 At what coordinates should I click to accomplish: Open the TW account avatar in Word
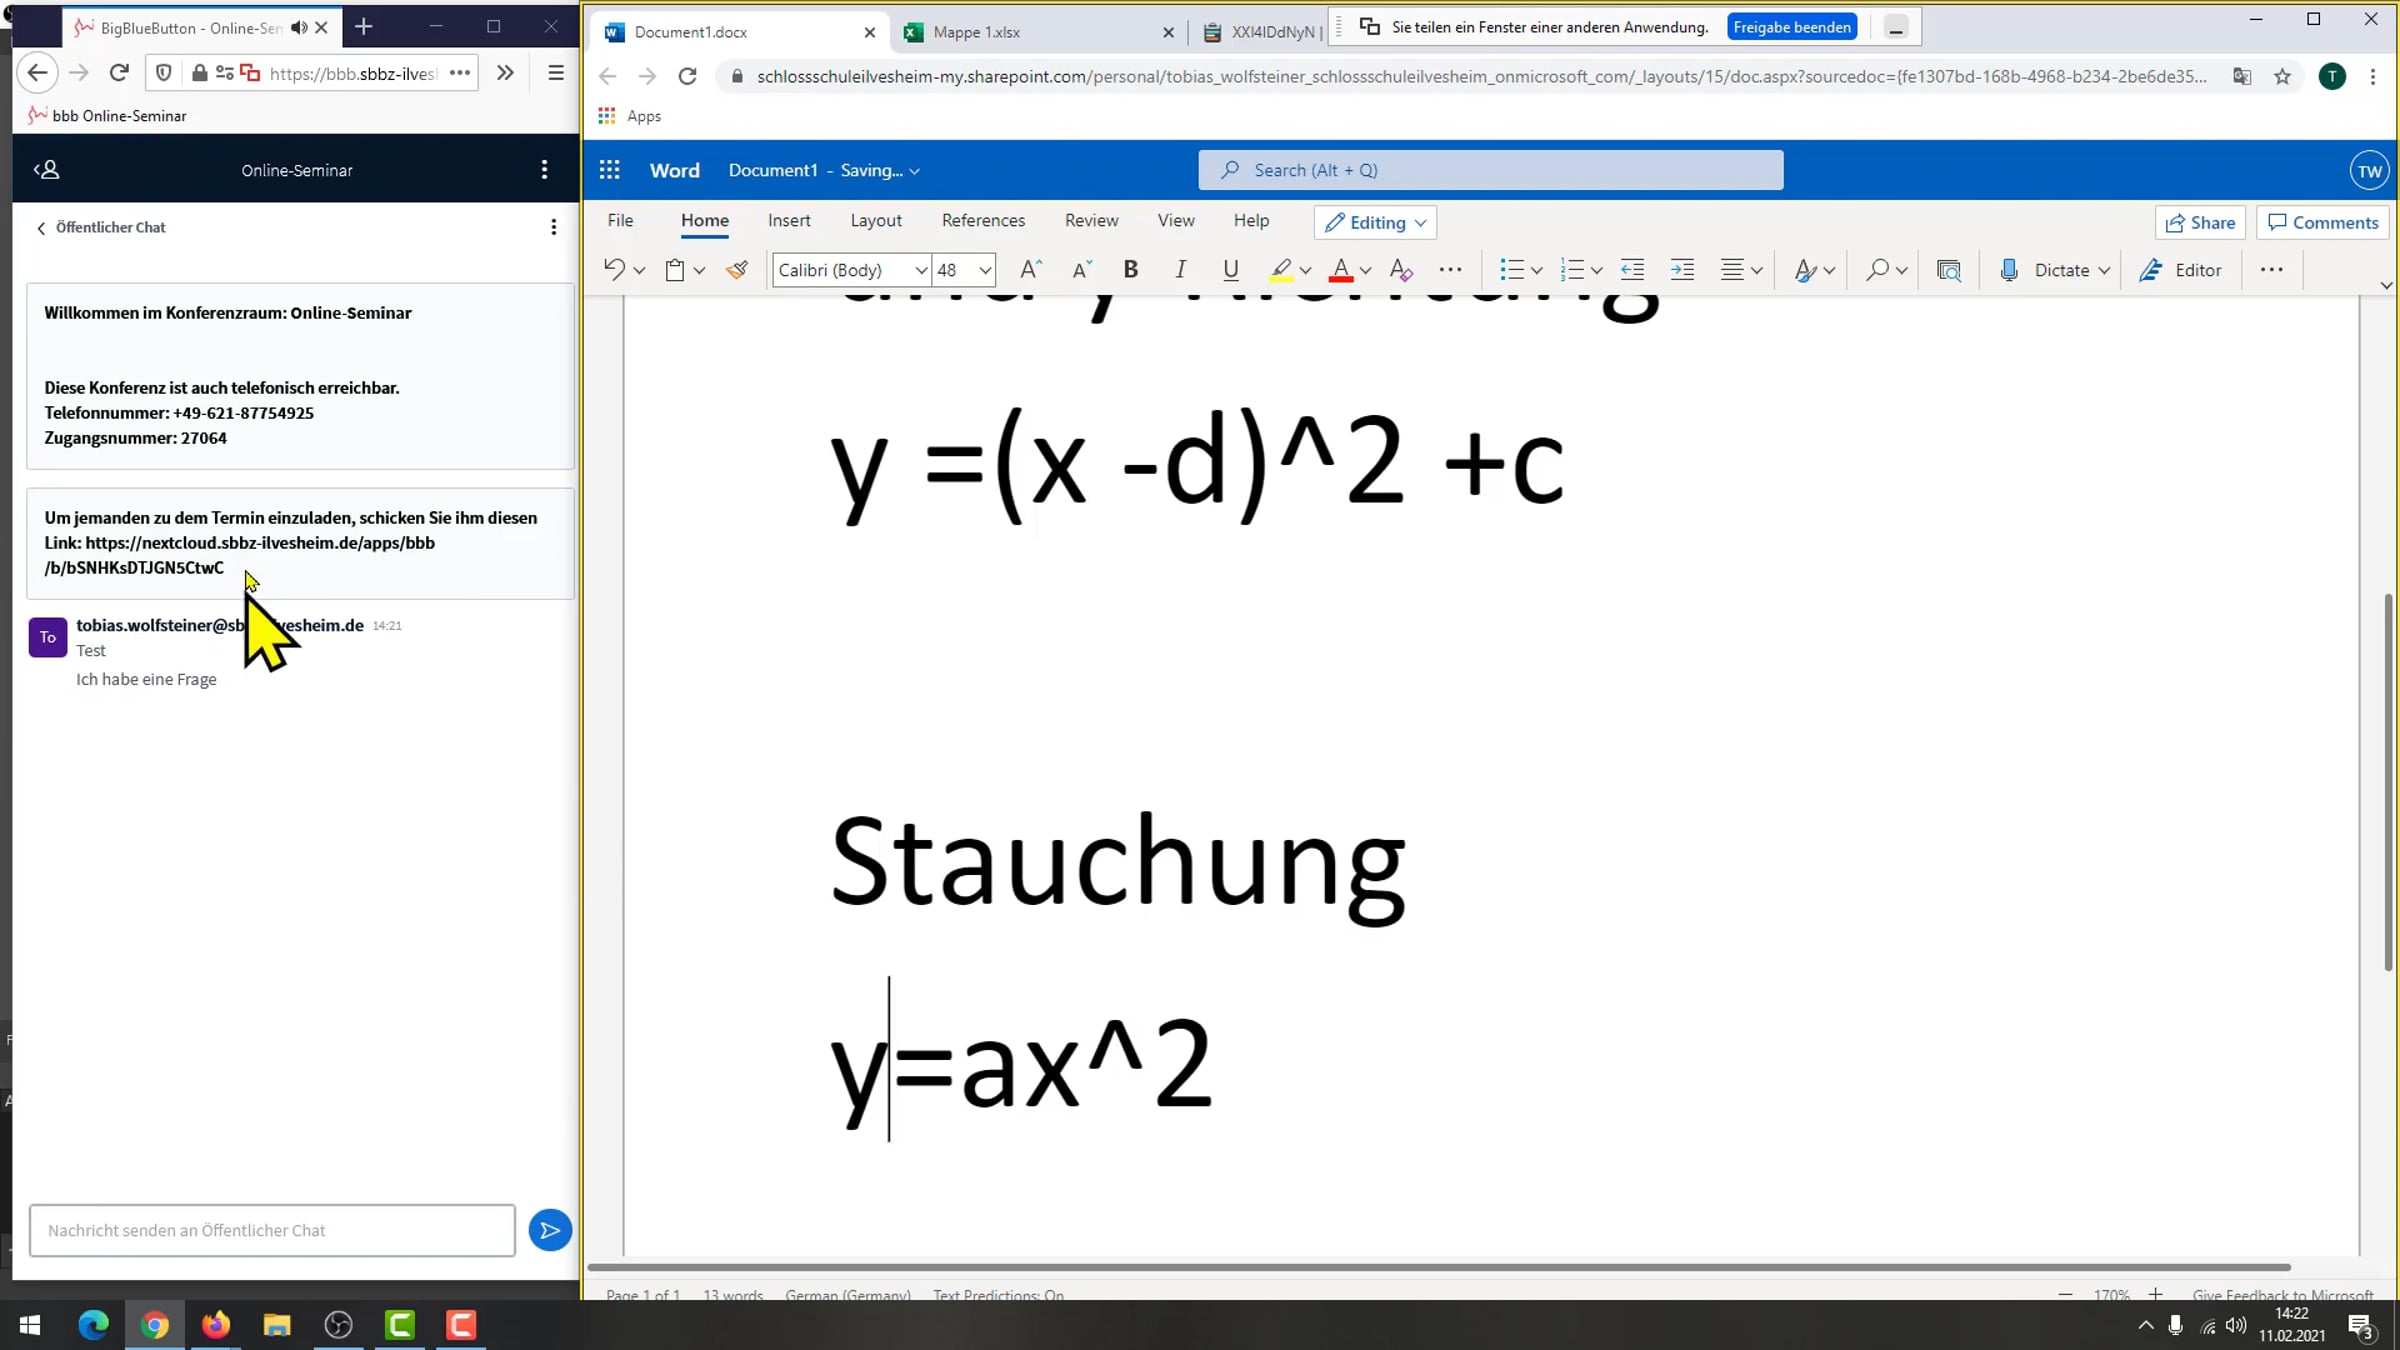[2369, 171]
